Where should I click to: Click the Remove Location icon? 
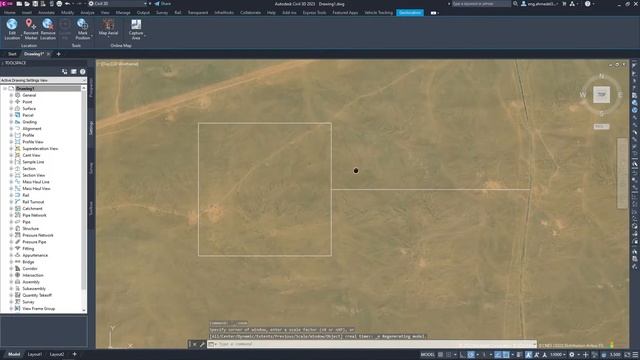(48, 25)
